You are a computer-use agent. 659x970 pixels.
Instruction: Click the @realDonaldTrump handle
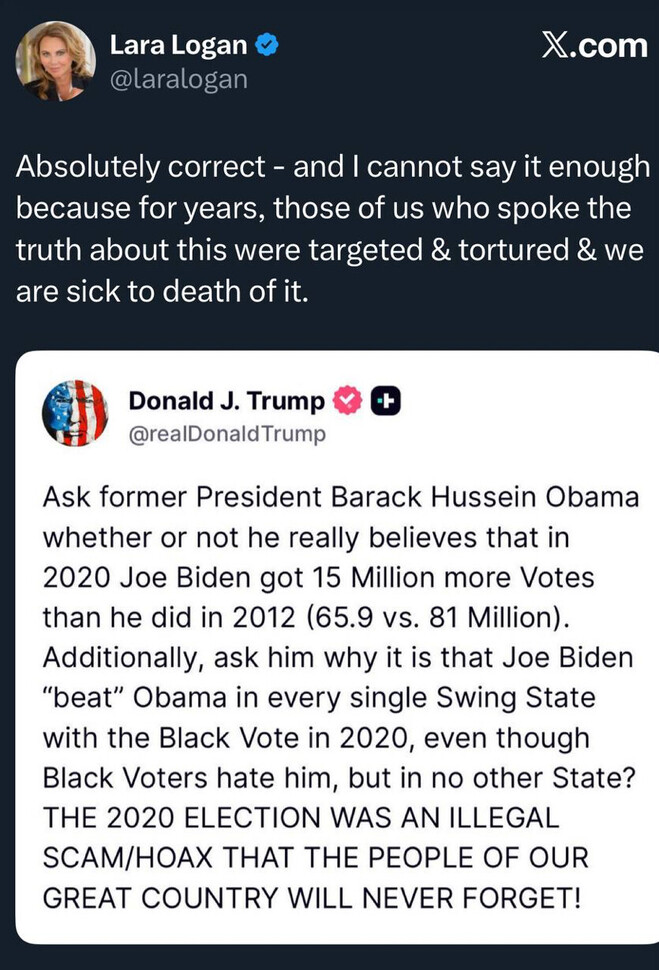tap(227, 434)
